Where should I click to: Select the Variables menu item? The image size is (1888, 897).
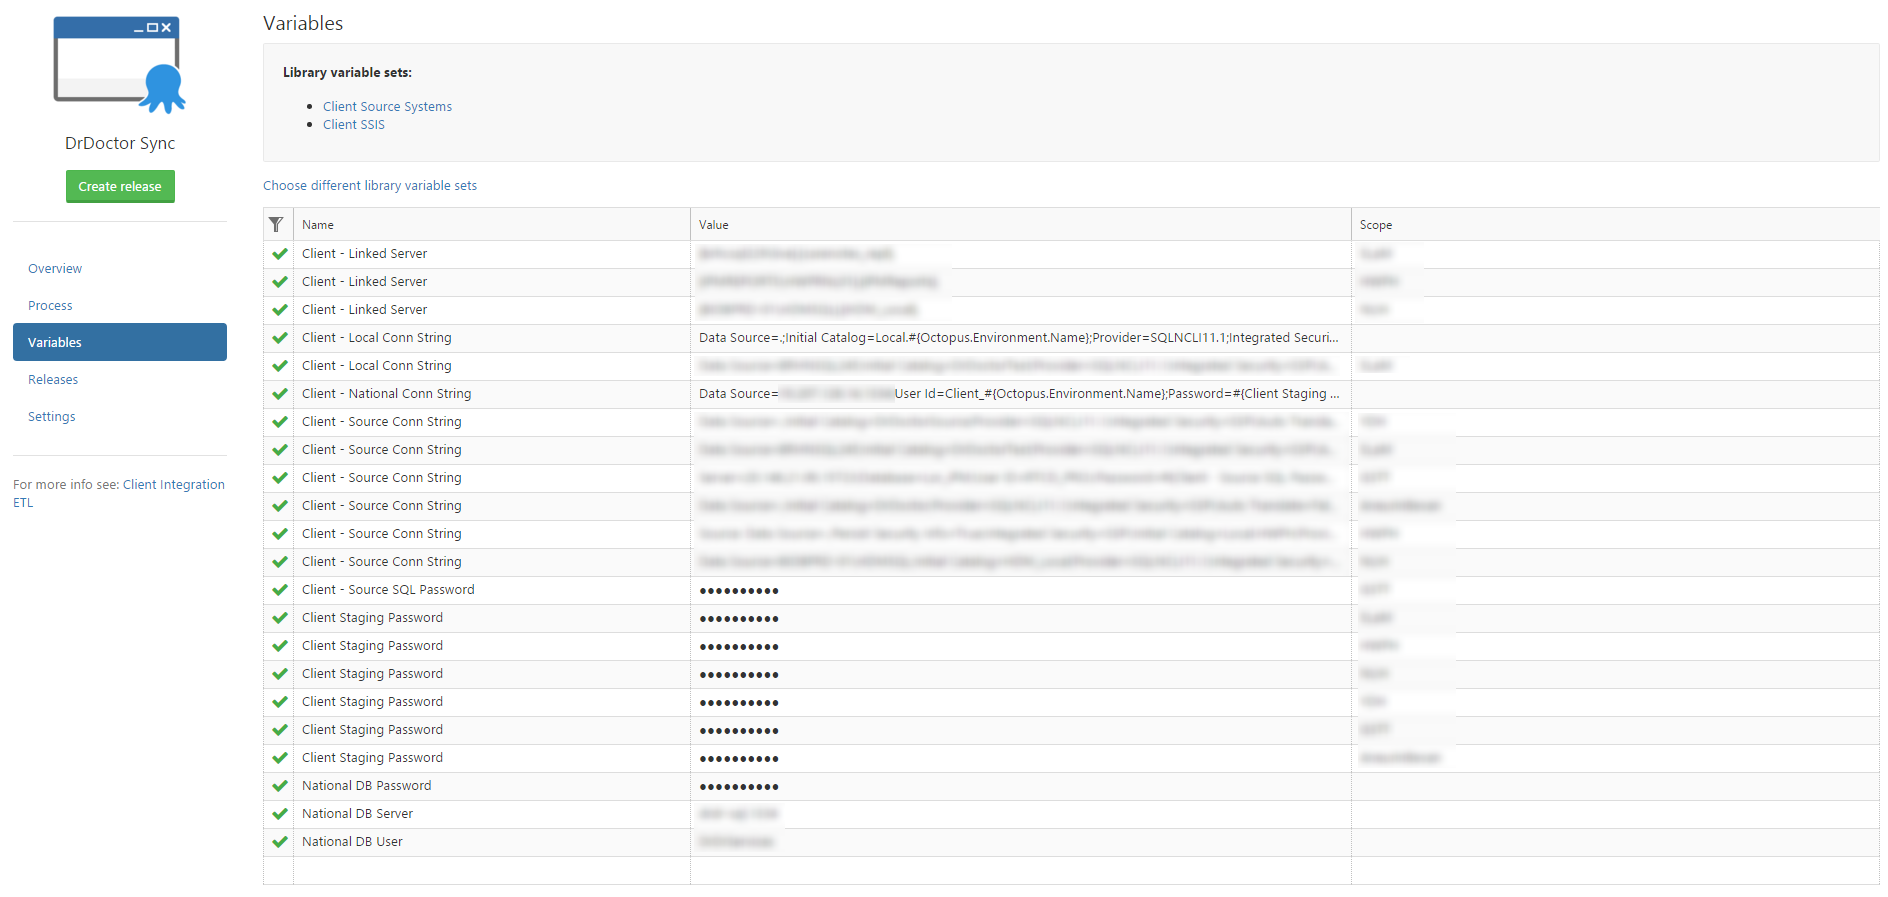(119, 342)
